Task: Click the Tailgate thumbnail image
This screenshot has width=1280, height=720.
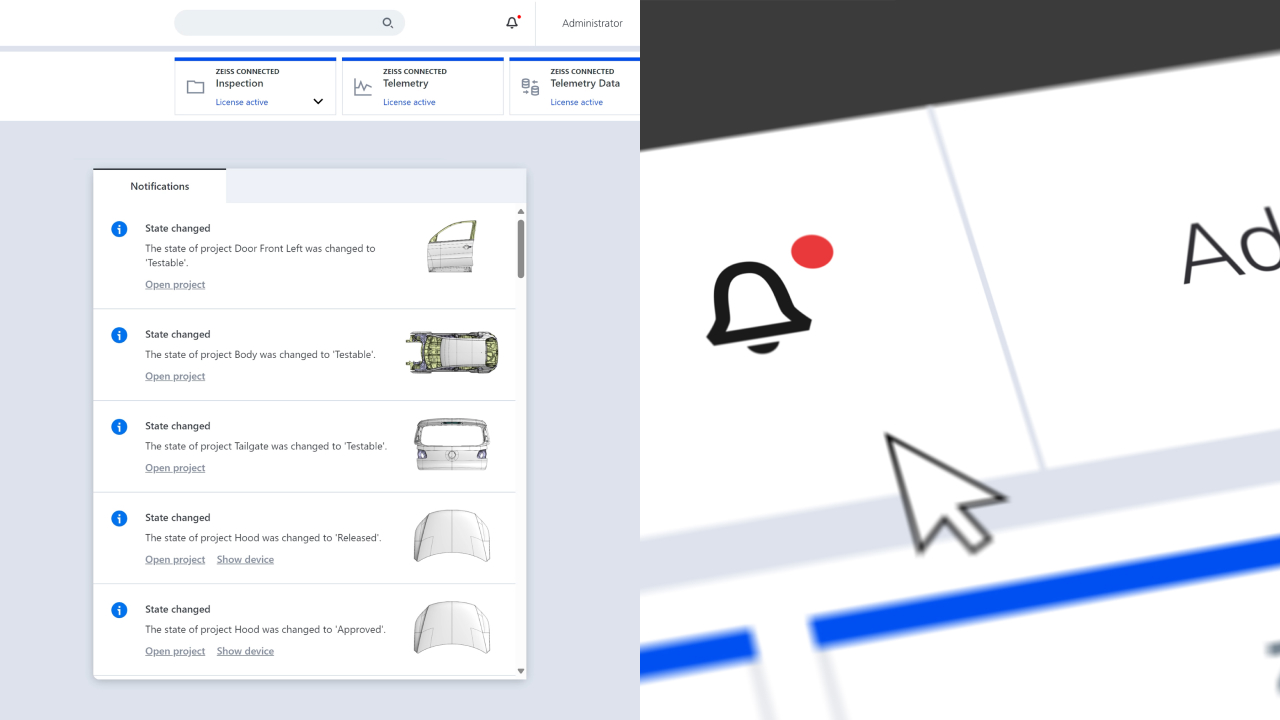Action: coord(452,445)
